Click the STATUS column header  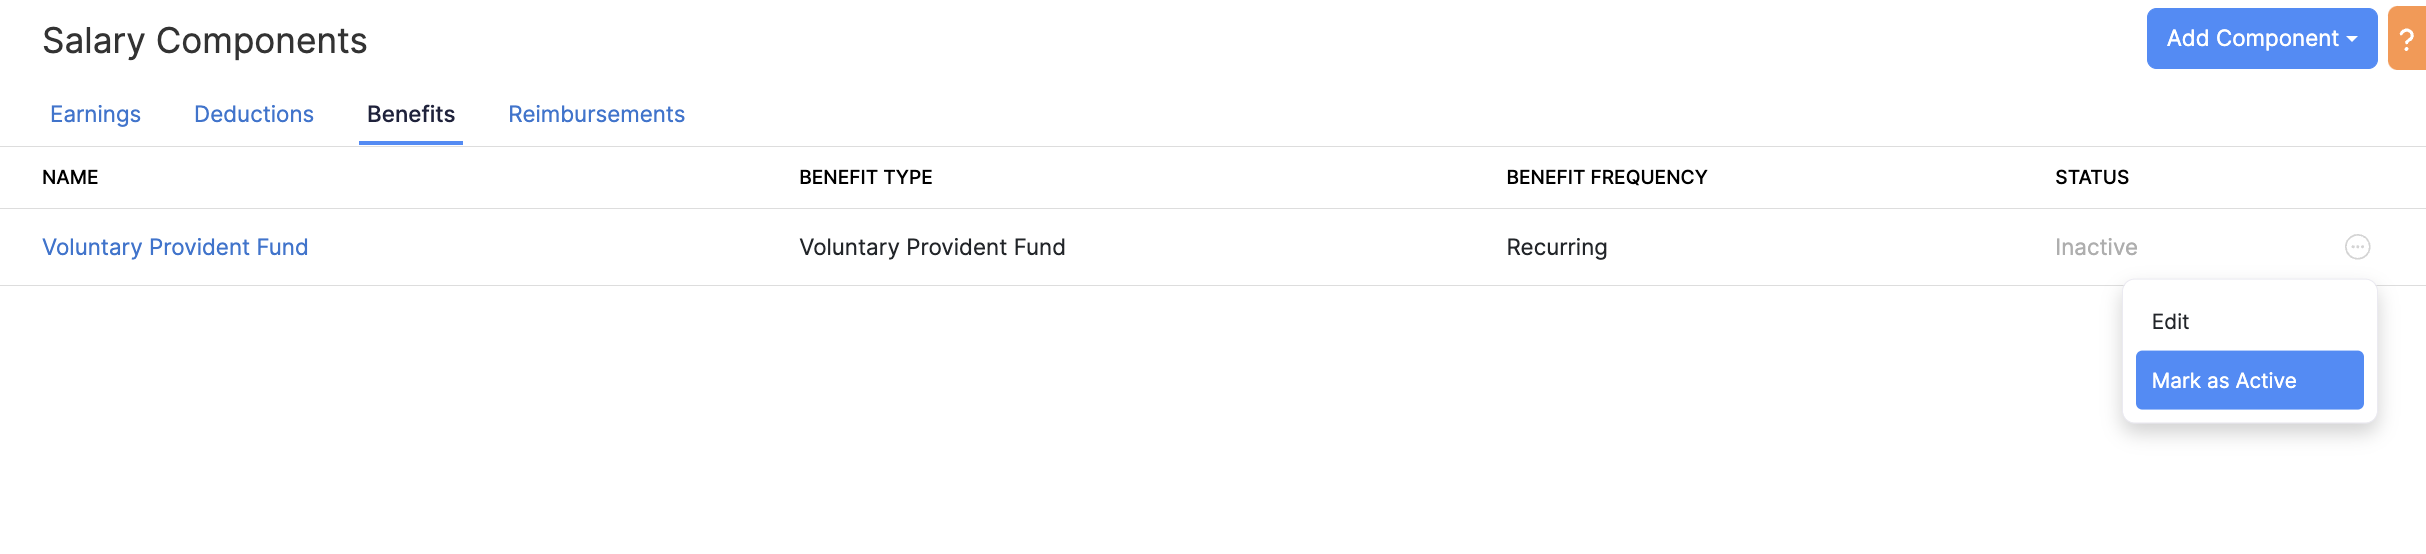coord(2091,178)
